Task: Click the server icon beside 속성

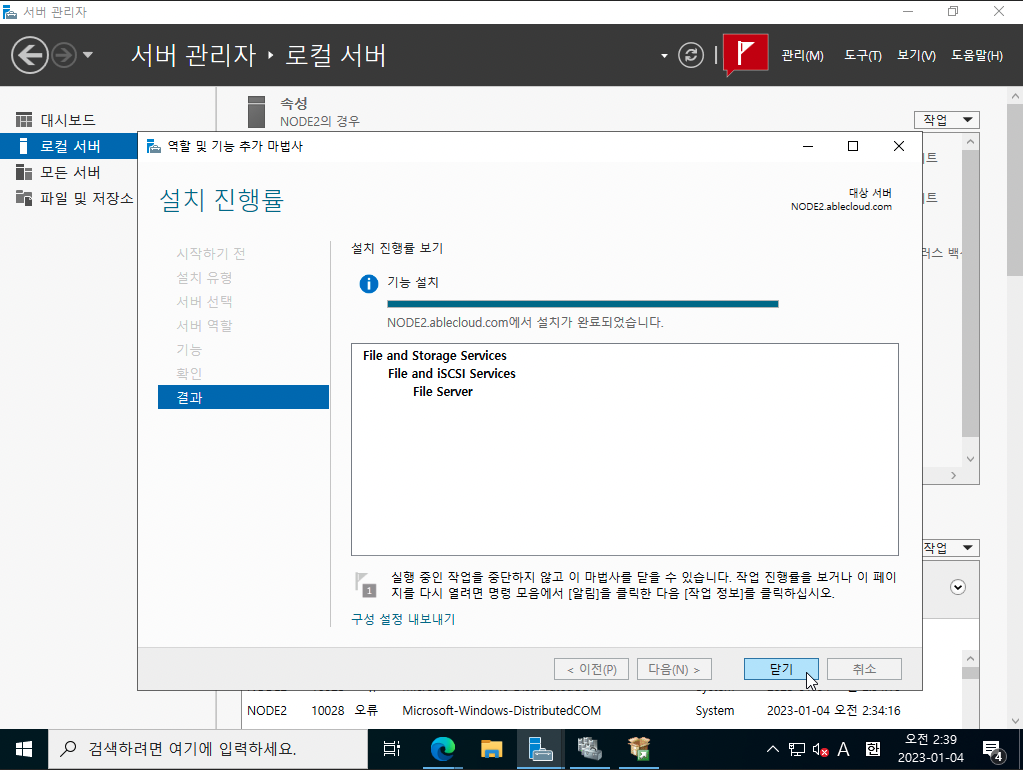Action: point(256,112)
